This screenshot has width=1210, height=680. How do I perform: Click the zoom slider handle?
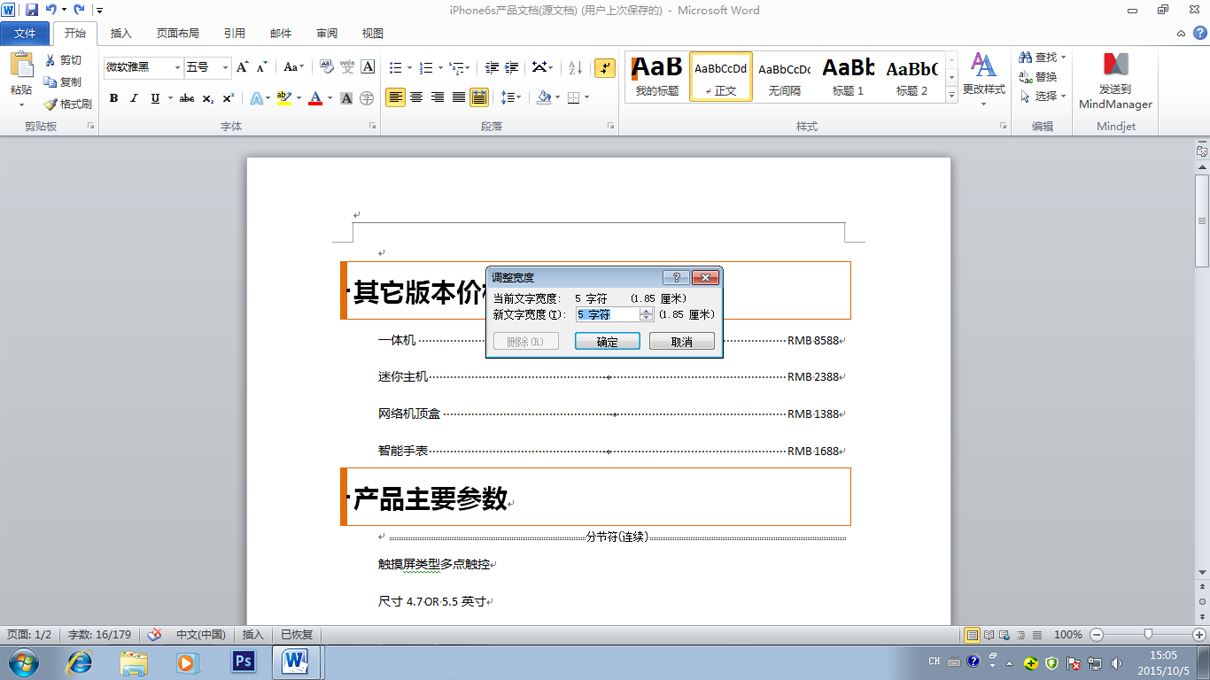pyautogui.click(x=1148, y=634)
